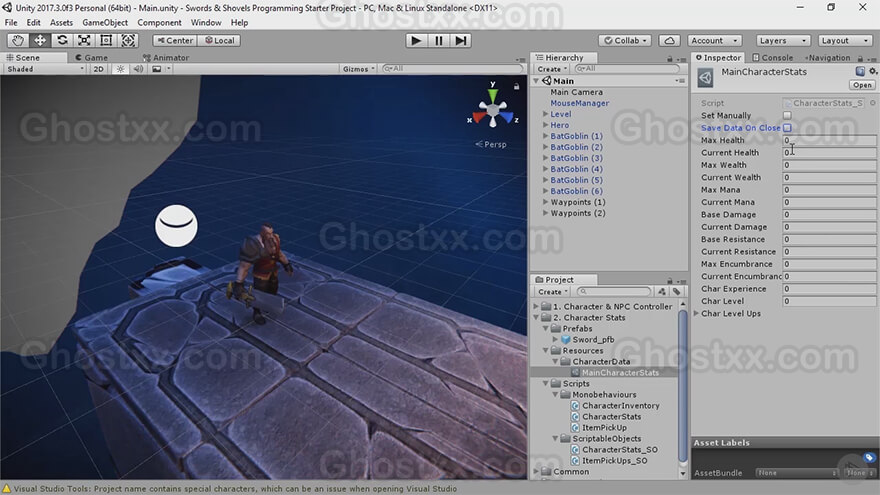880x495 pixels.
Task: Click the Project Create button
Action: [553, 292]
